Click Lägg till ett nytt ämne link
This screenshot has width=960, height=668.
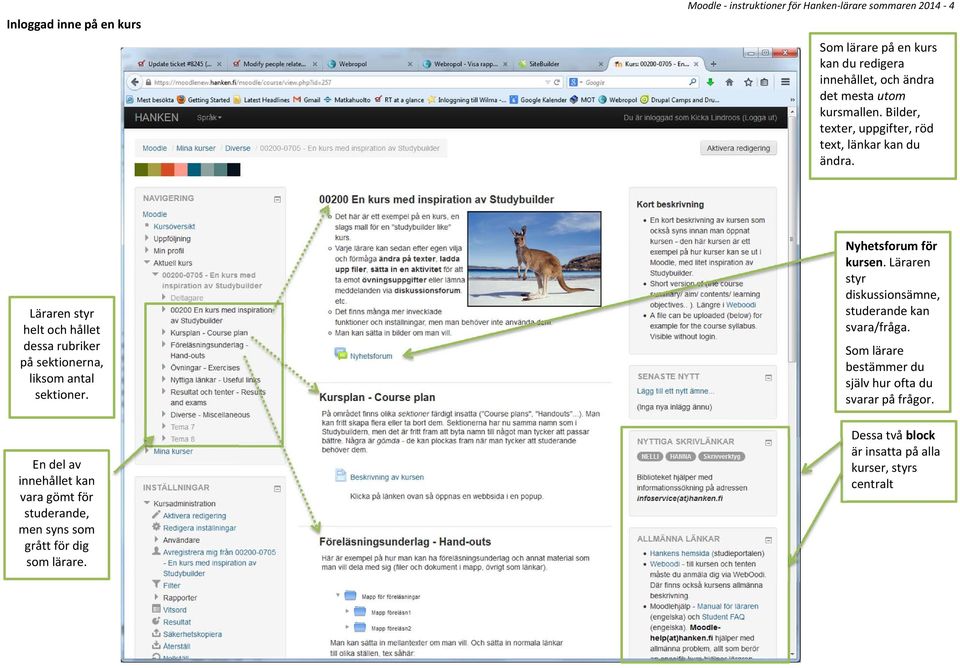675,391
